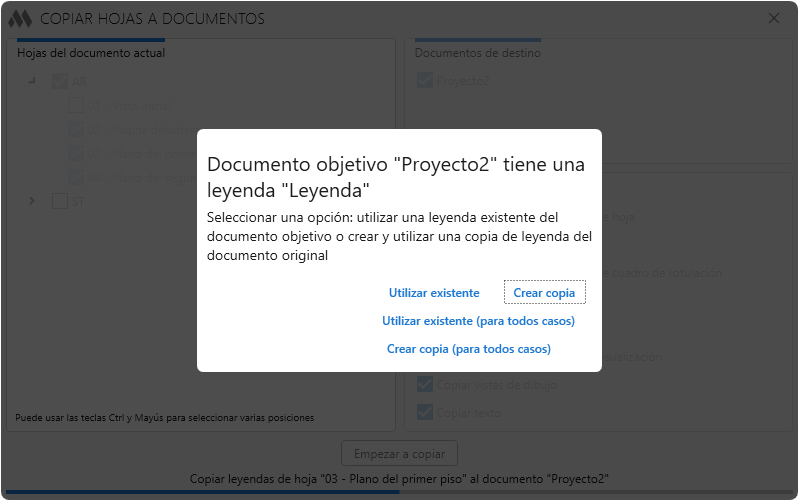Toggle Copiar vistas de dibujo checkbox
The height and width of the screenshot is (500, 799).
(425, 384)
